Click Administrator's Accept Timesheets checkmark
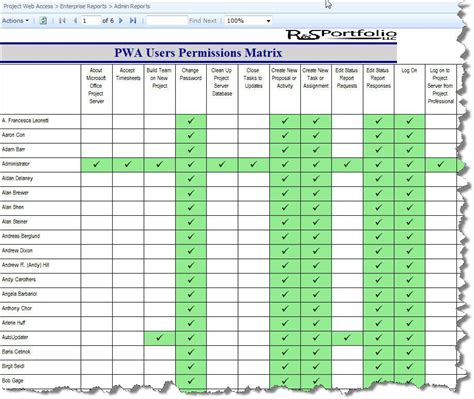The height and width of the screenshot is (399, 474). 128,164
